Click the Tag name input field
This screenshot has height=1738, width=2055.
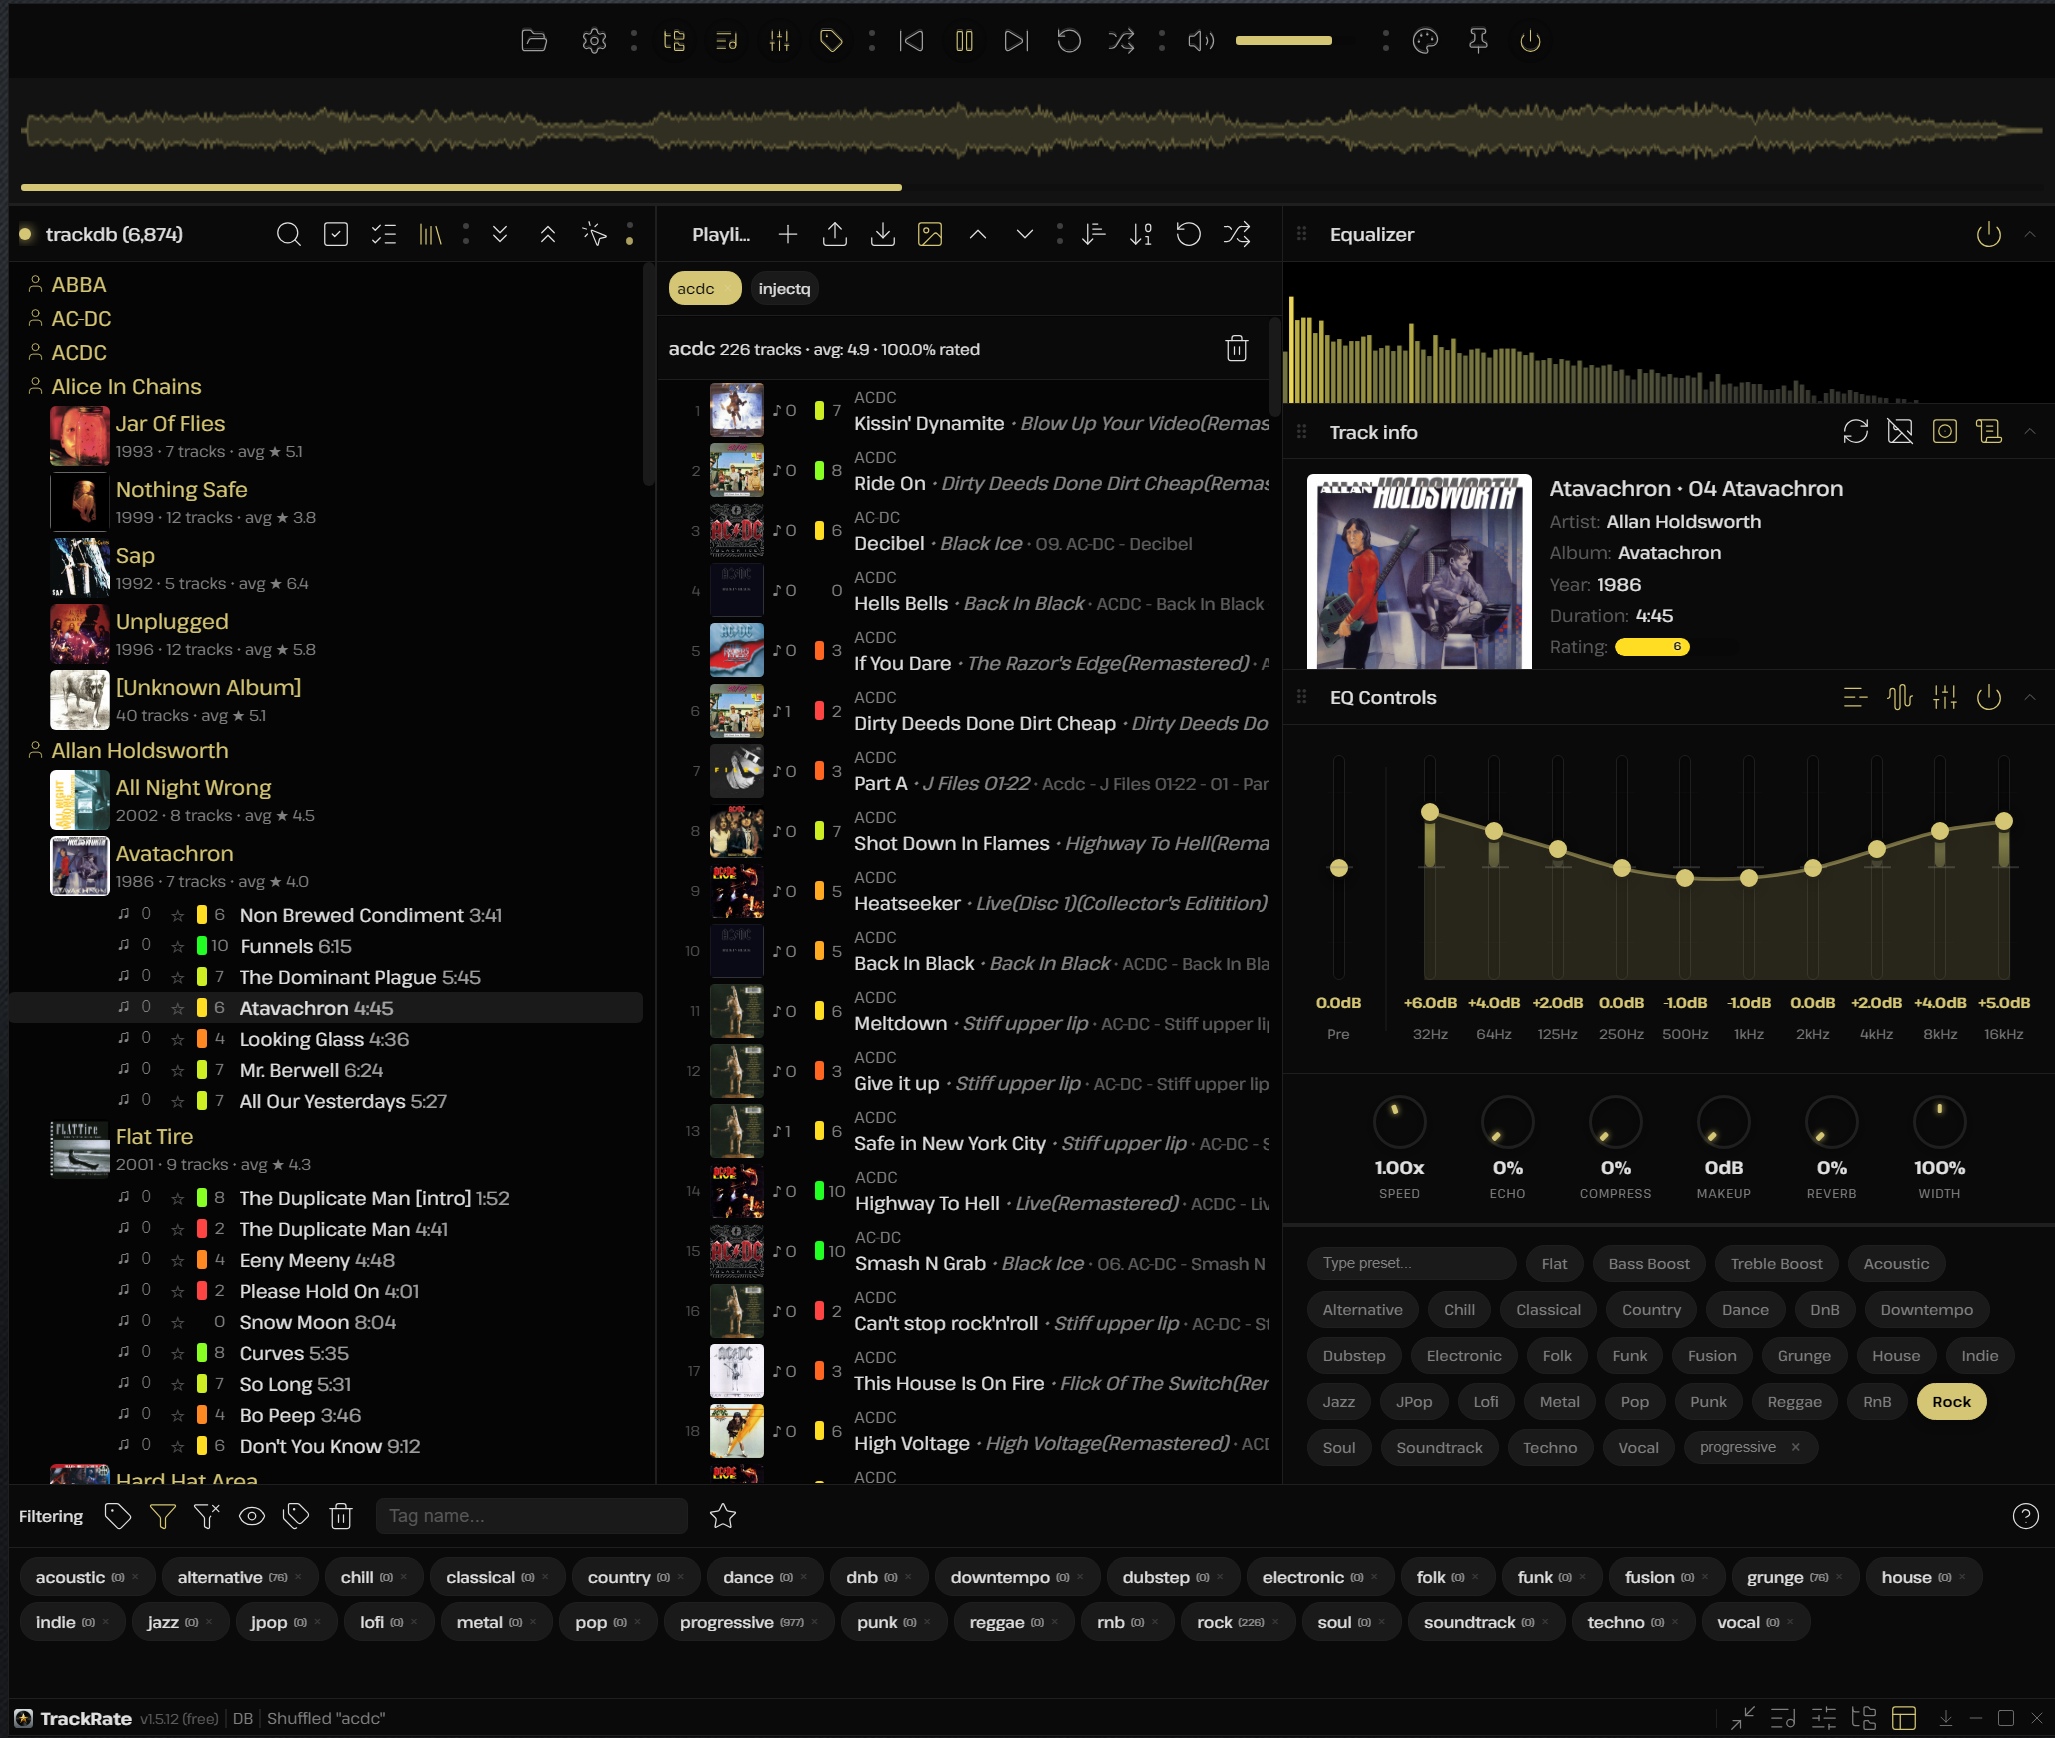pyautogui.click(x=532, y=1516)
